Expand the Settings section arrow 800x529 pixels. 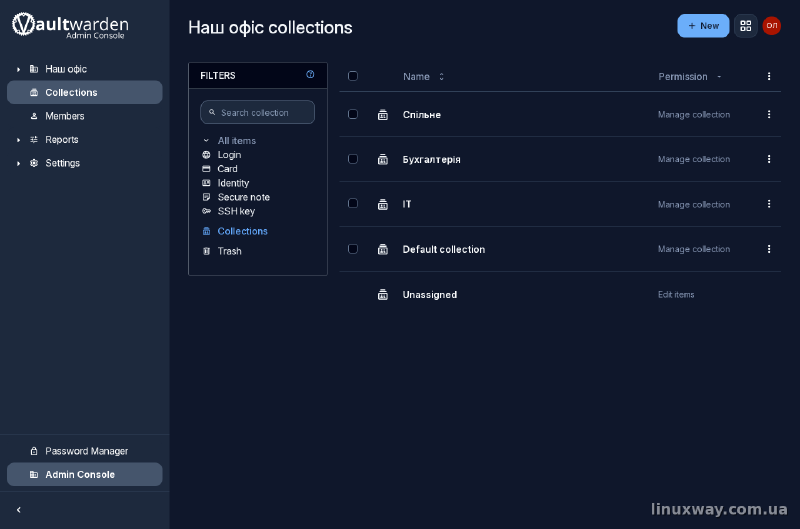tap(18, 163)
